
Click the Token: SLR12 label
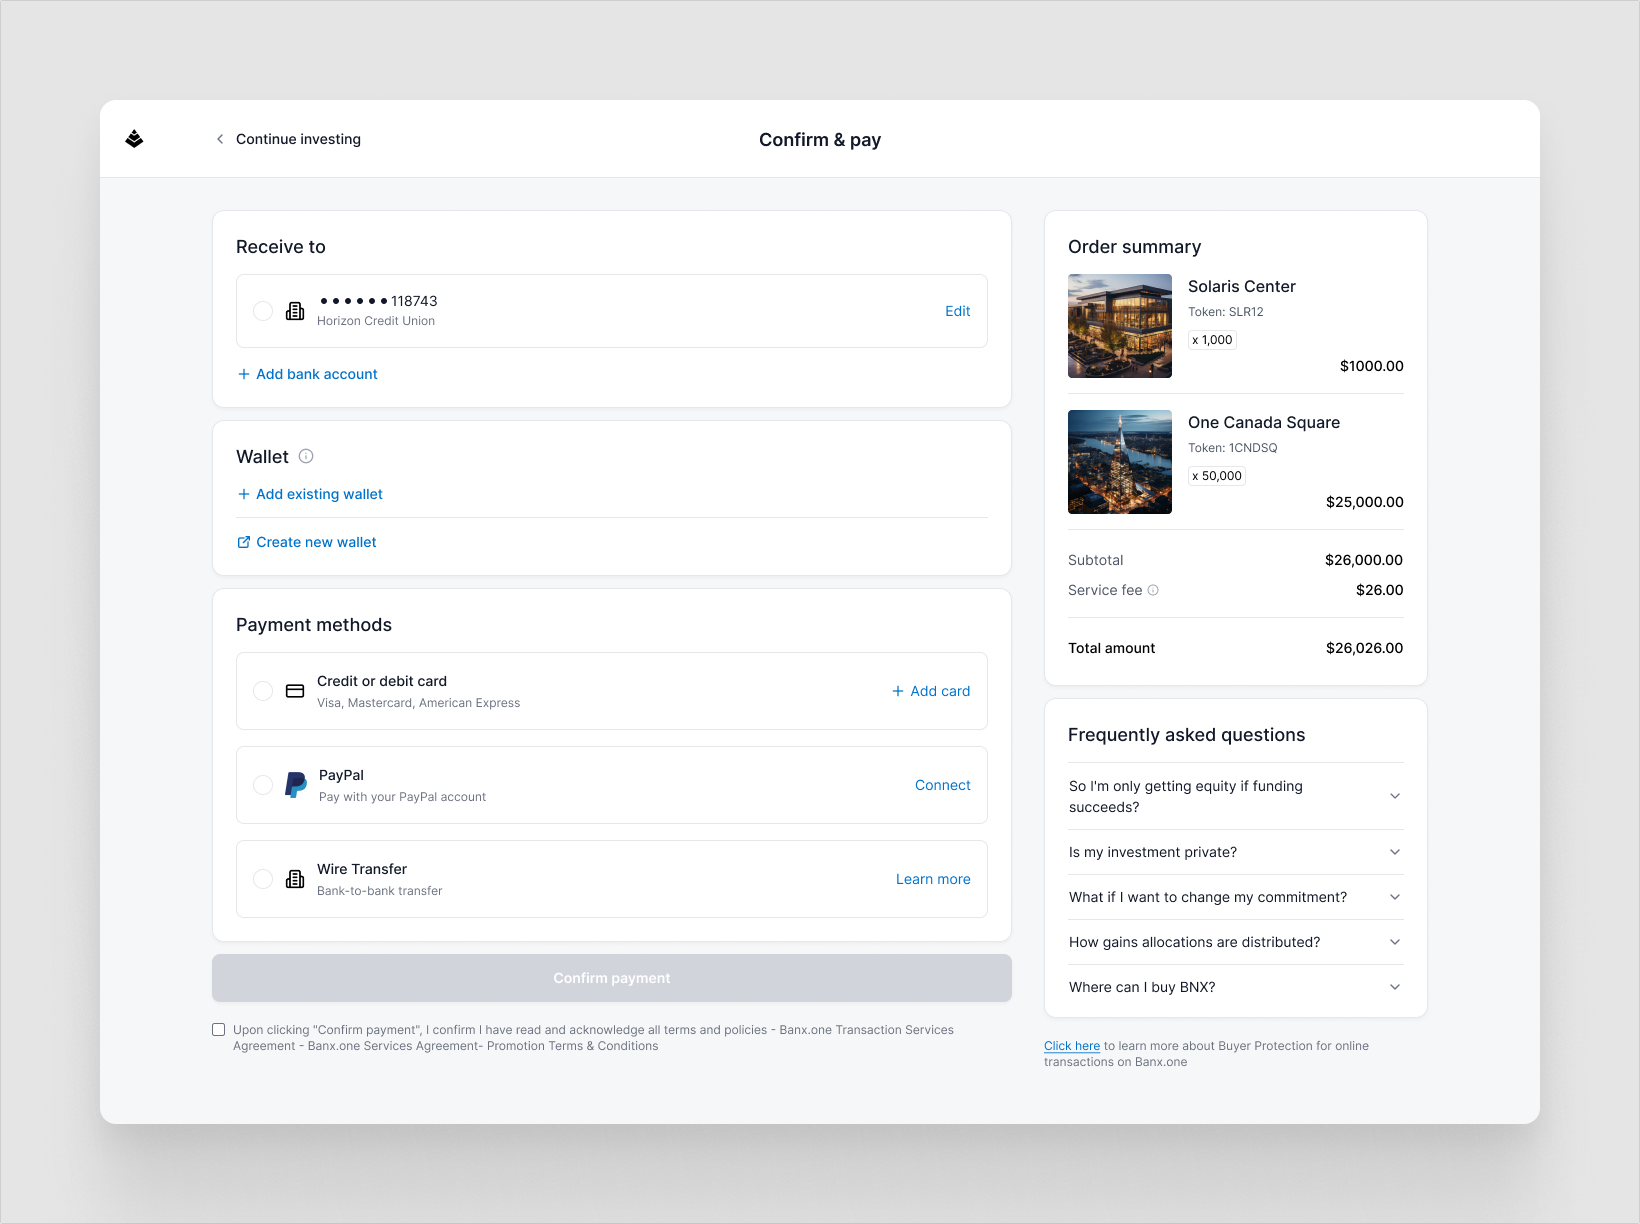coord(1226,312)
